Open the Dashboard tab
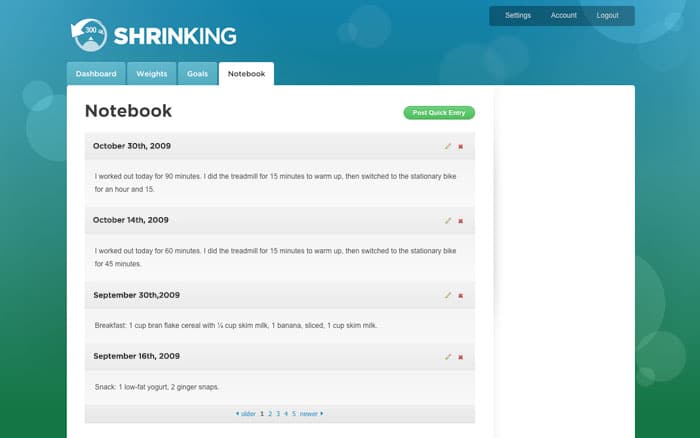700x438 pixels. [x=96, y=74]
